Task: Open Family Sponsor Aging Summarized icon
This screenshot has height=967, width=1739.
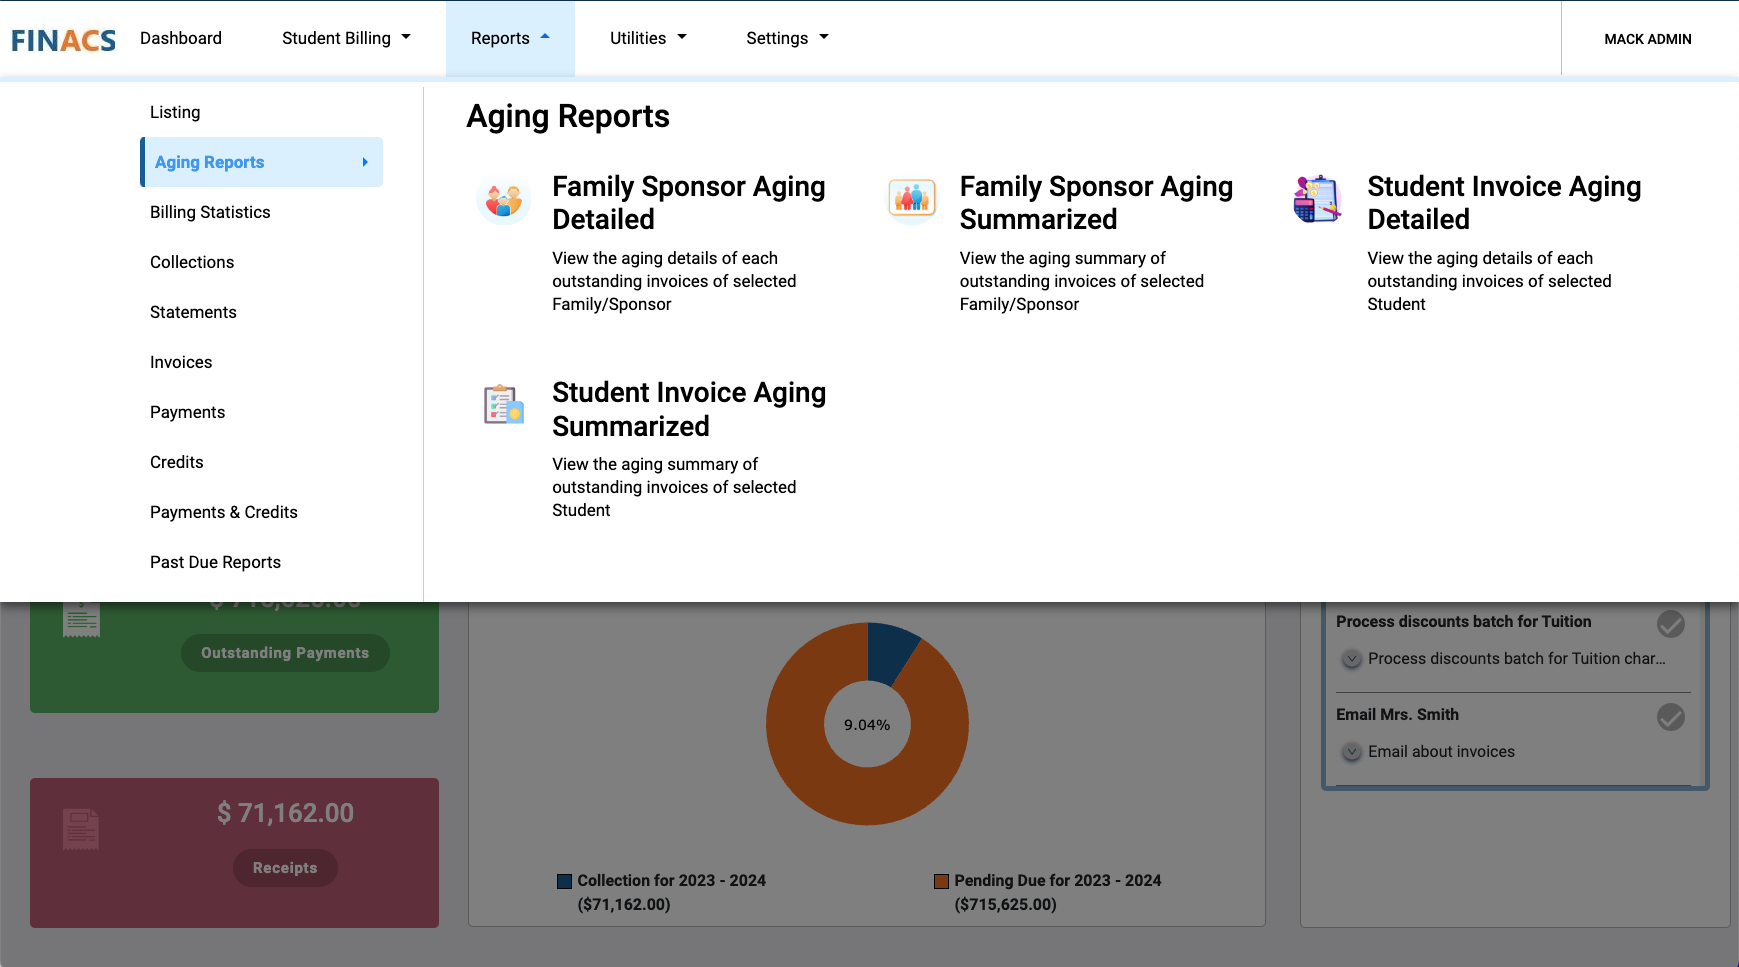Action: pos(912,199)
